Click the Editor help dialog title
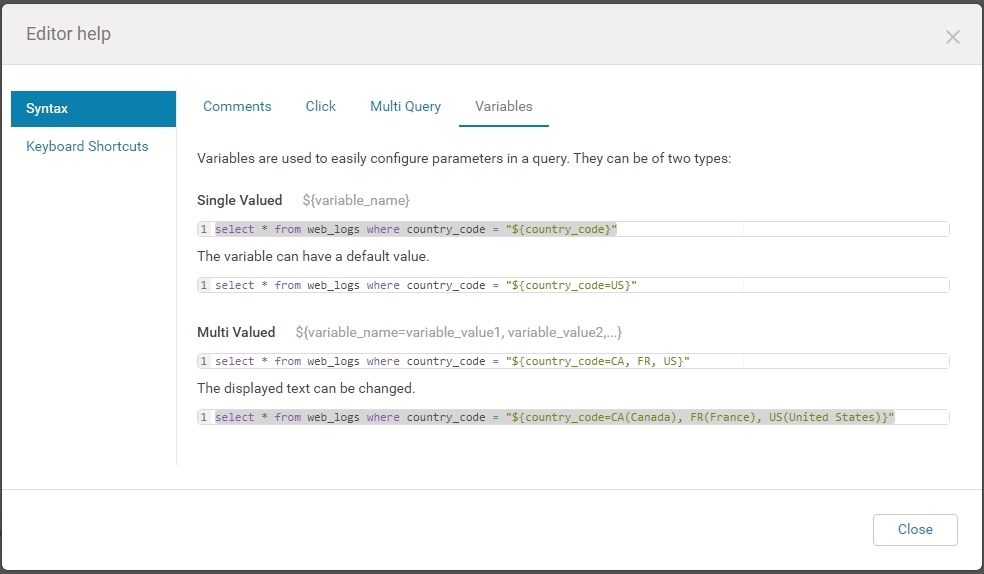This screenshot has height=574, width=984. 68,34
